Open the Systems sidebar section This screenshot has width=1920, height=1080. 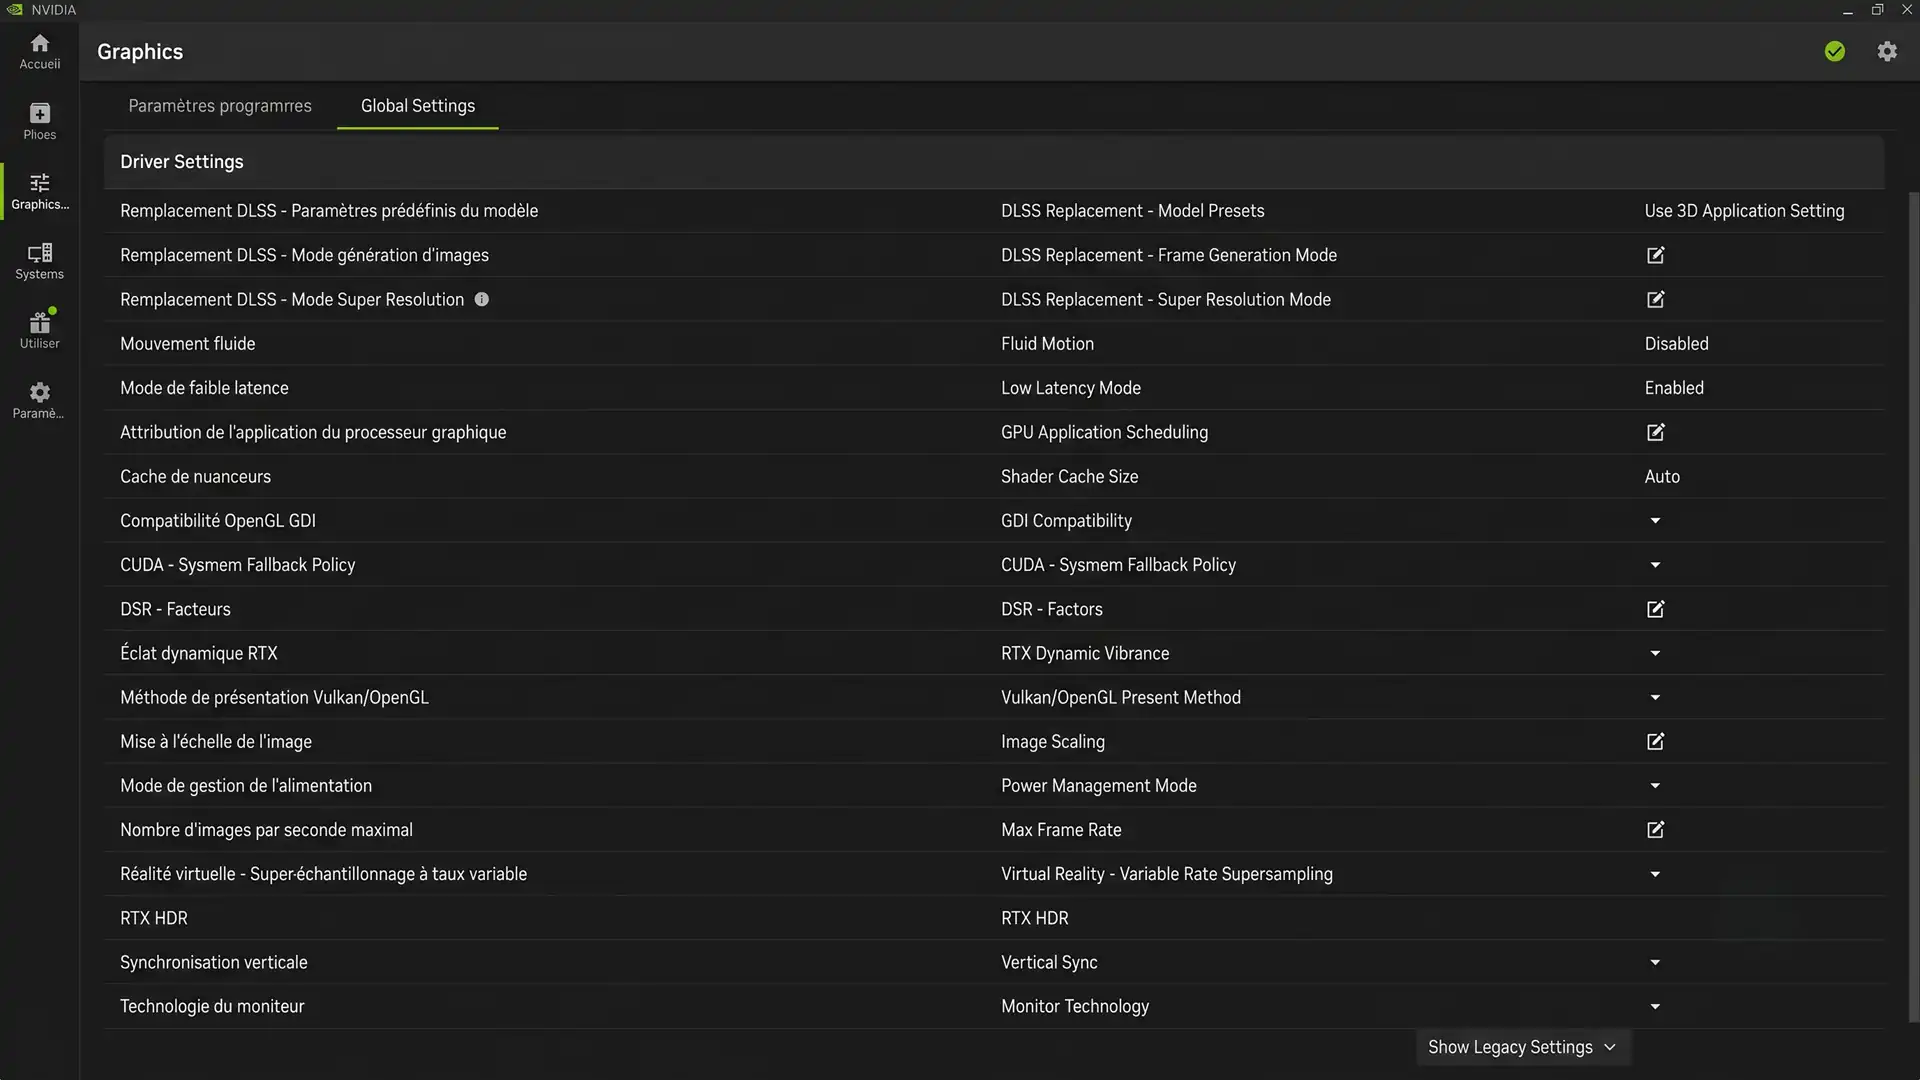click(39, 261)
